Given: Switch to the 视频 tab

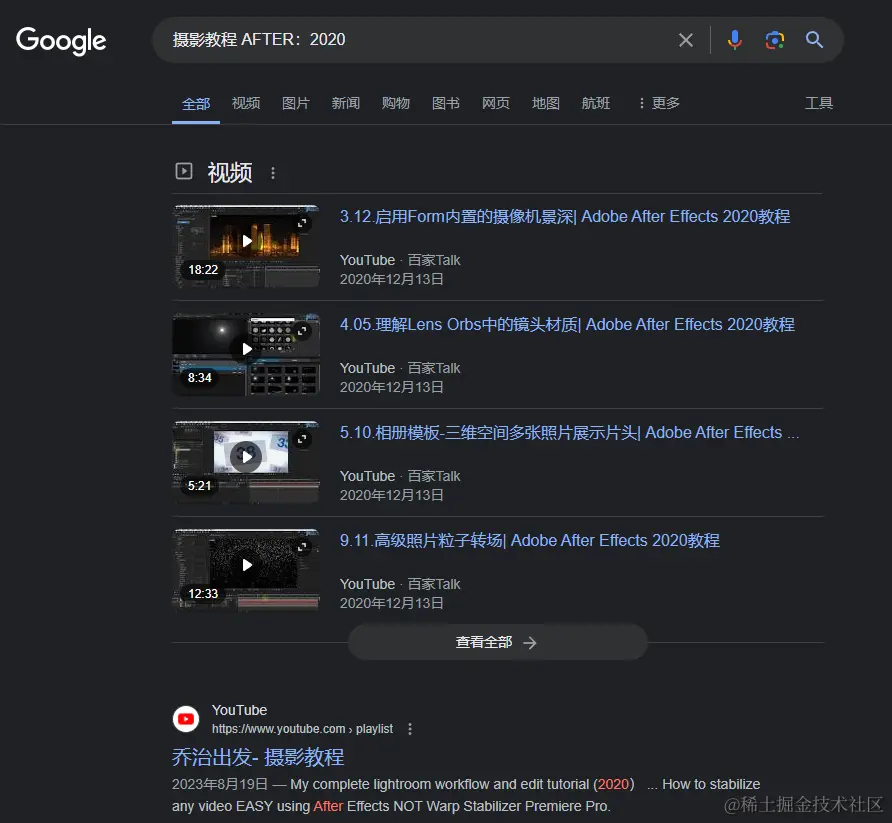Looking at the screenshot, I should click(x=246, y=103).
